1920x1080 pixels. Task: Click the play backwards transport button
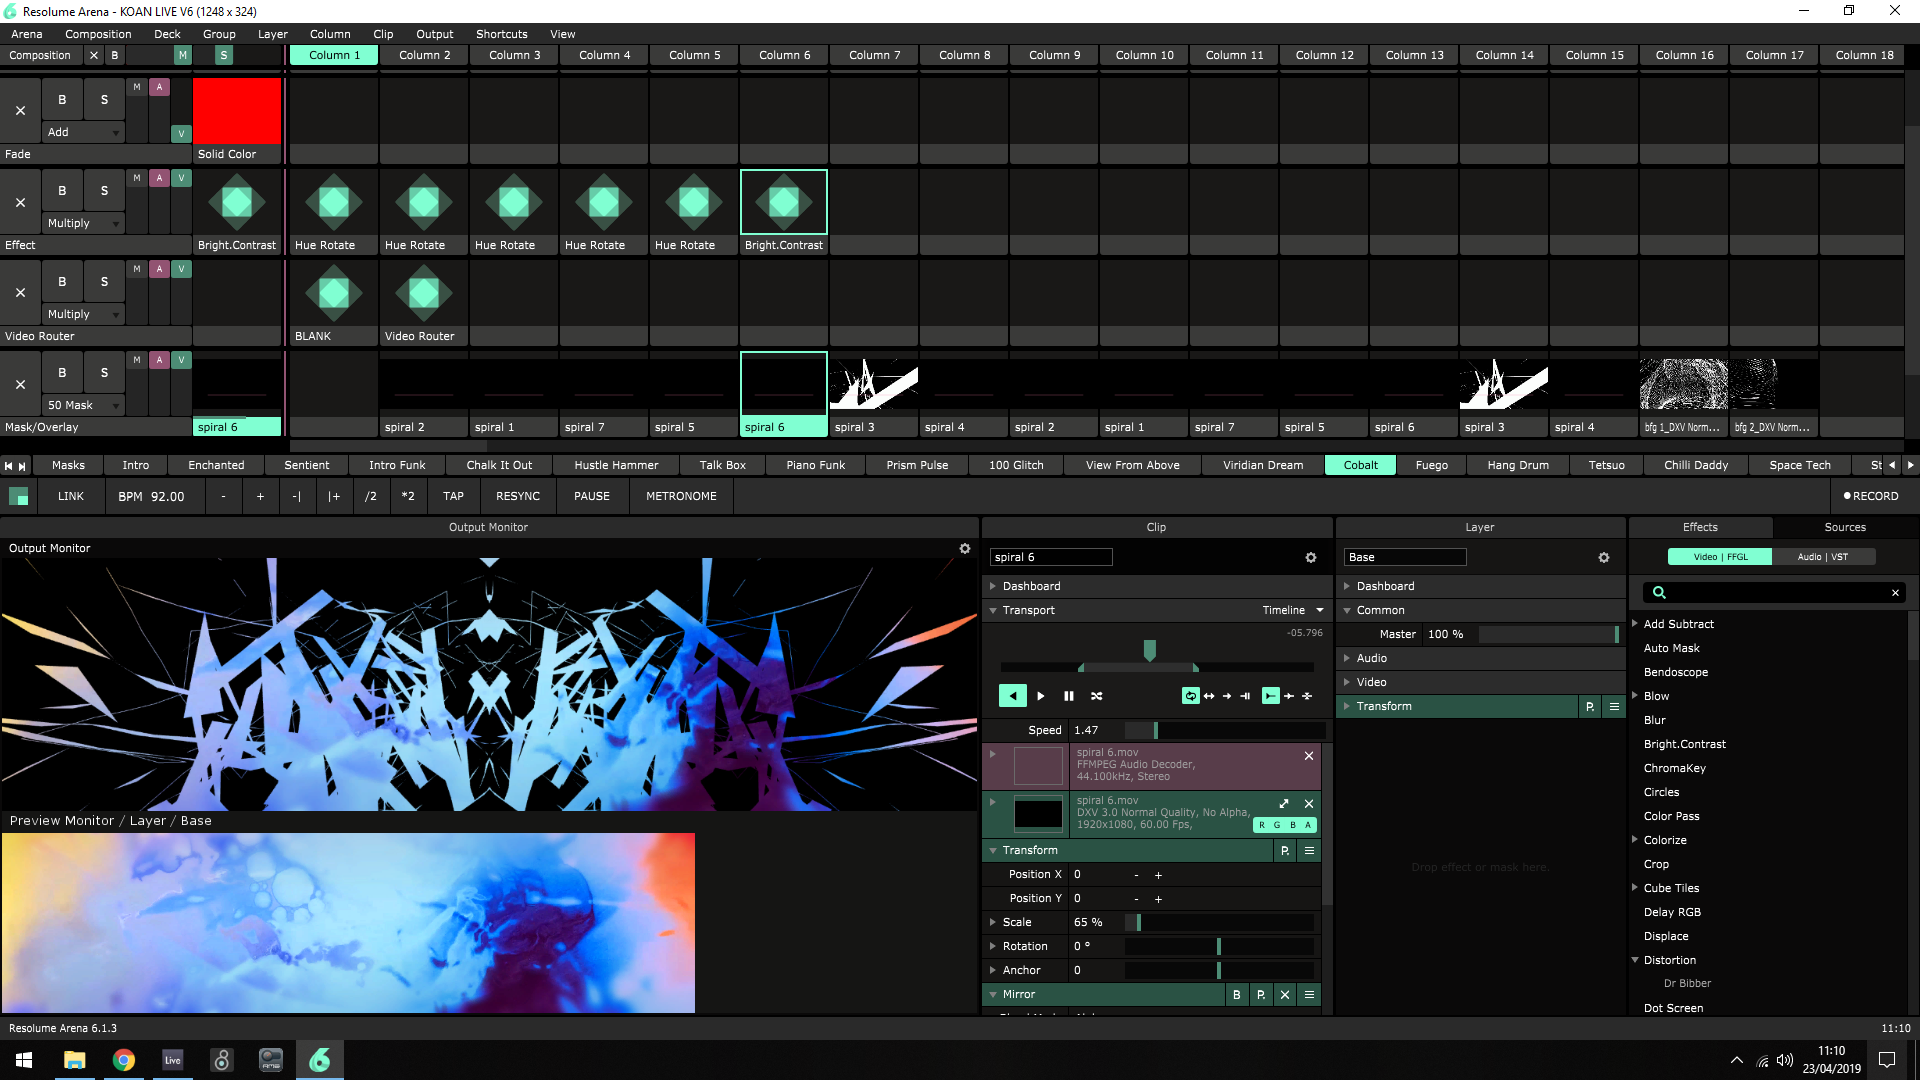click(x=1012, y=696)
